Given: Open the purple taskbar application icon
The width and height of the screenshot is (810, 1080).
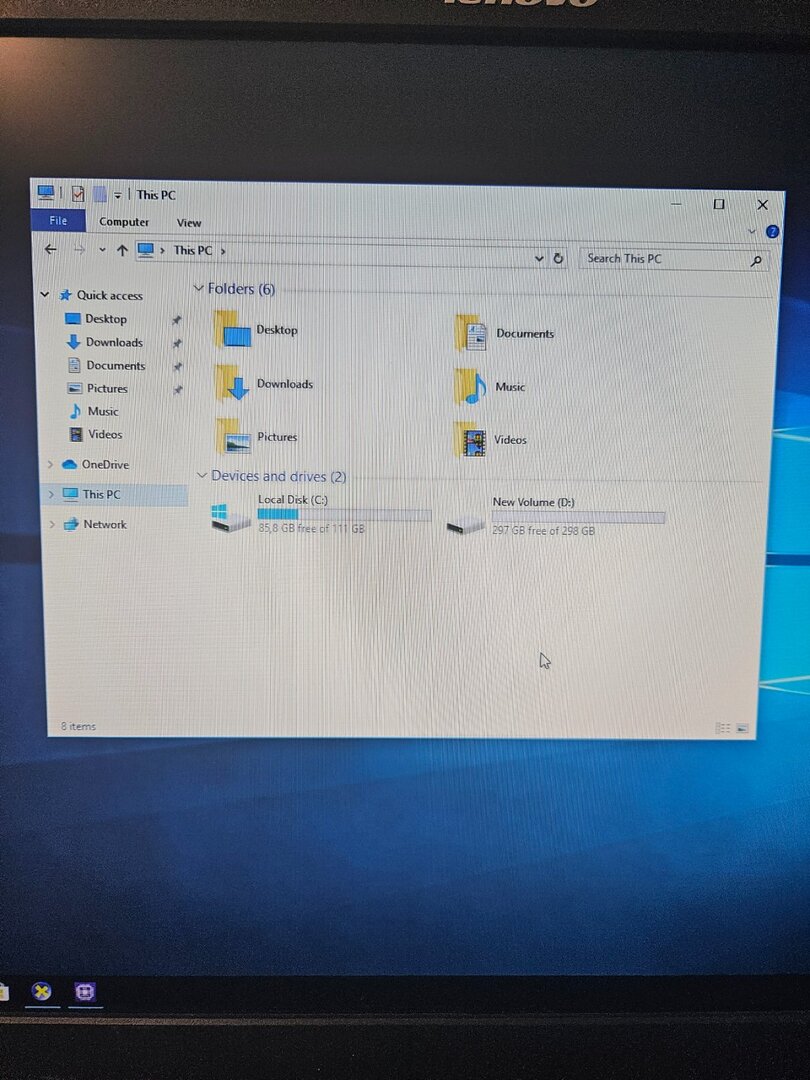Looking at the screenshot, I should [x=85, y=992].
